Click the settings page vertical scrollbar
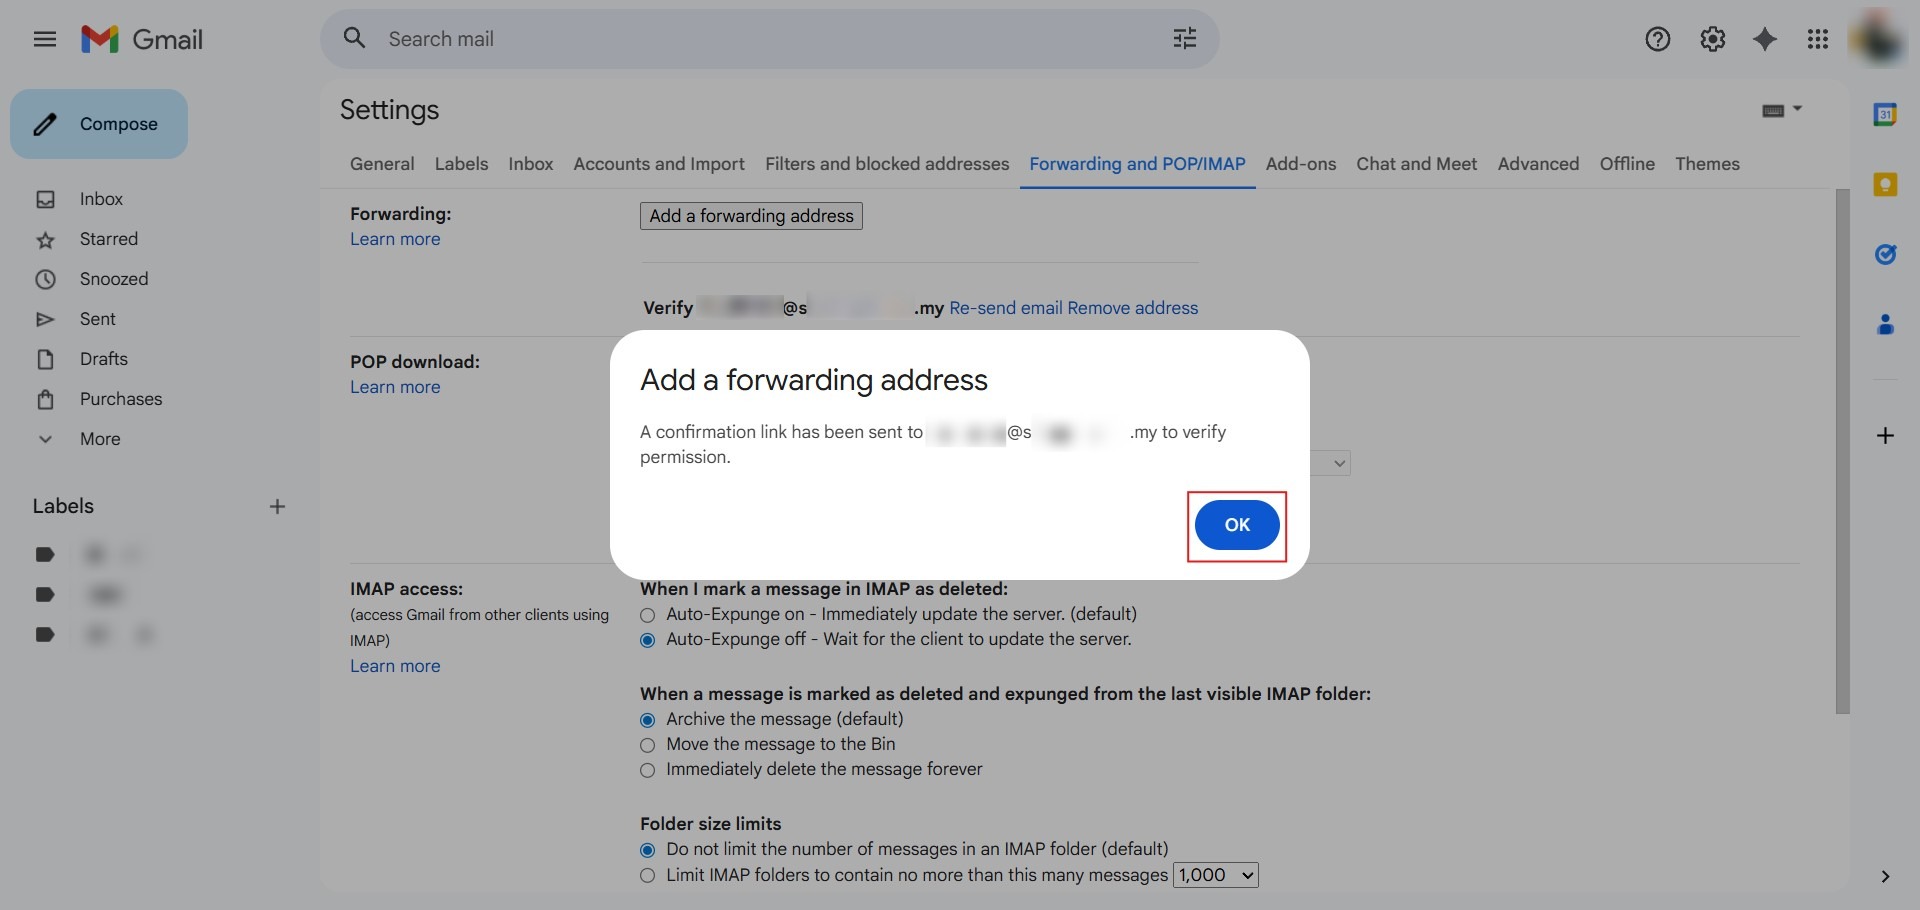Image resolution: width=1920 pixels, height=910 pixels. (1842, 450)
